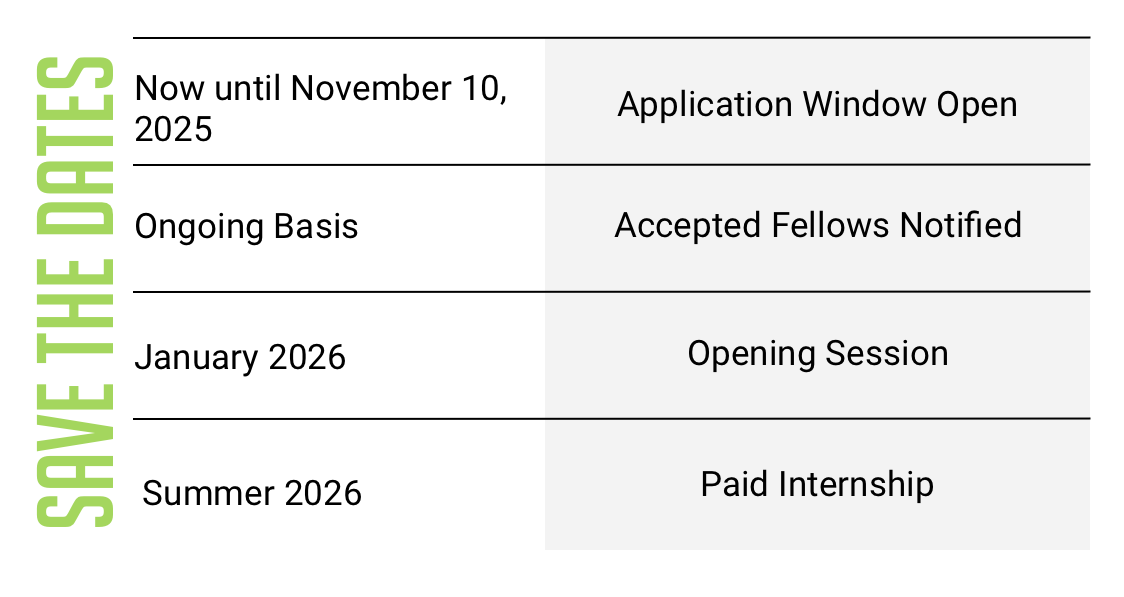Click the green SAVE THE DATES heading

coord(75,292)
